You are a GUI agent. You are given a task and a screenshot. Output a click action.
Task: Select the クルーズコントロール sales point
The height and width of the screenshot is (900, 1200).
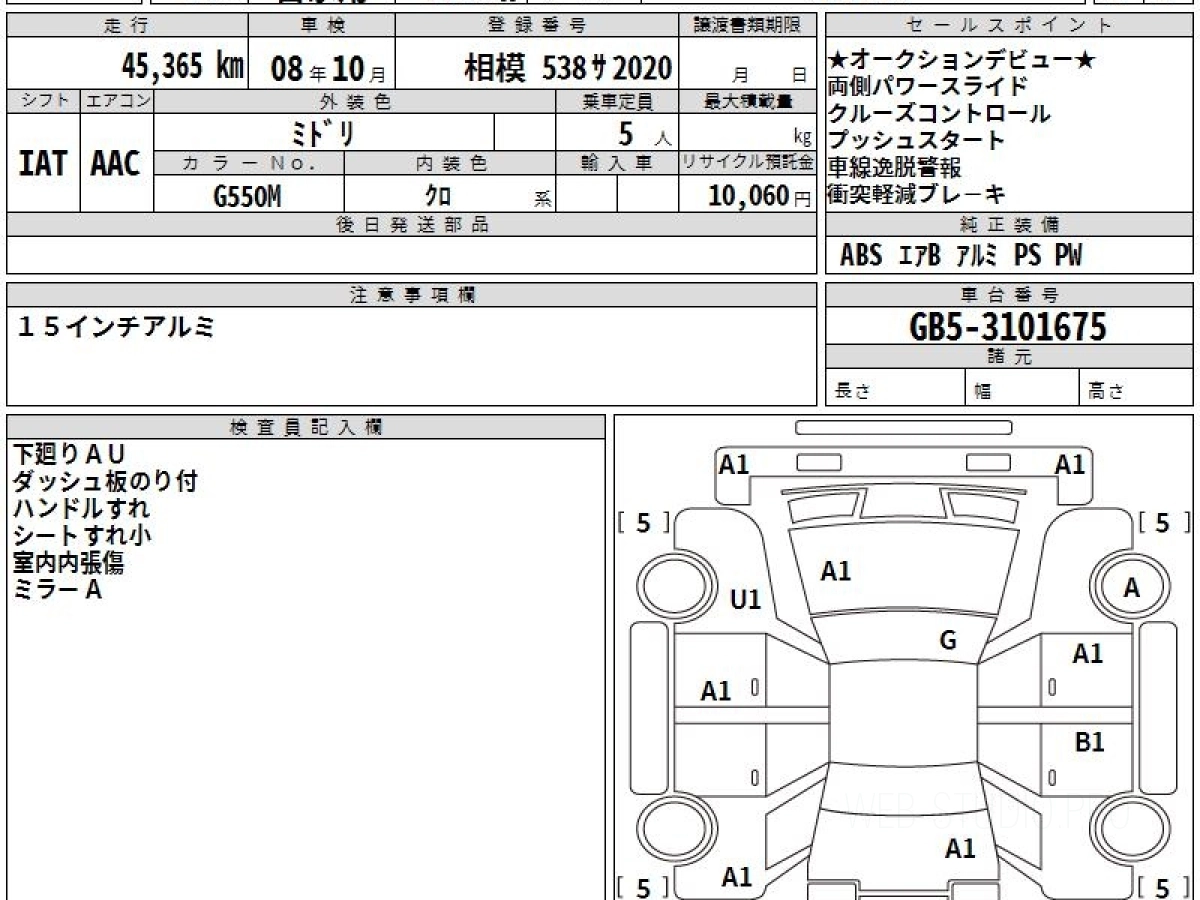coord(939,113)
